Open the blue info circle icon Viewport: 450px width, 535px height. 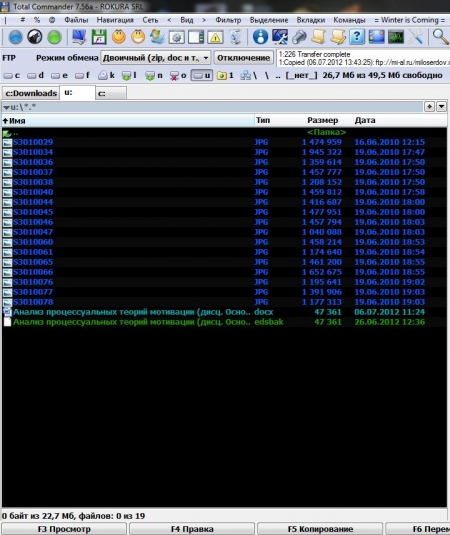pos(260,37)
